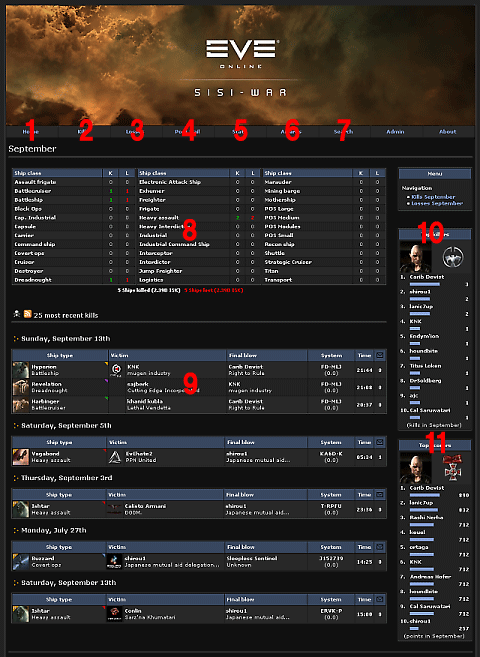Go to the Home navigation tab
480x657 pixels.
point(31,132)
